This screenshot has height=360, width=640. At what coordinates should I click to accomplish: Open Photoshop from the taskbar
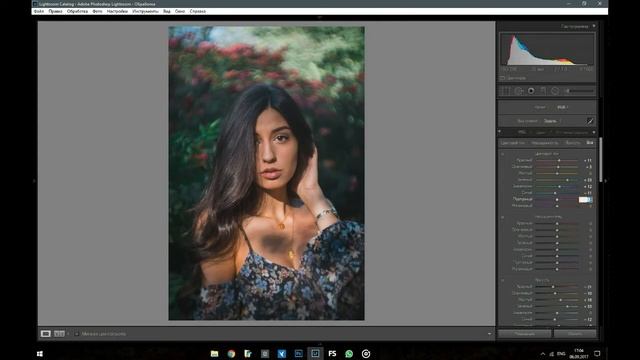click(299, 353)
